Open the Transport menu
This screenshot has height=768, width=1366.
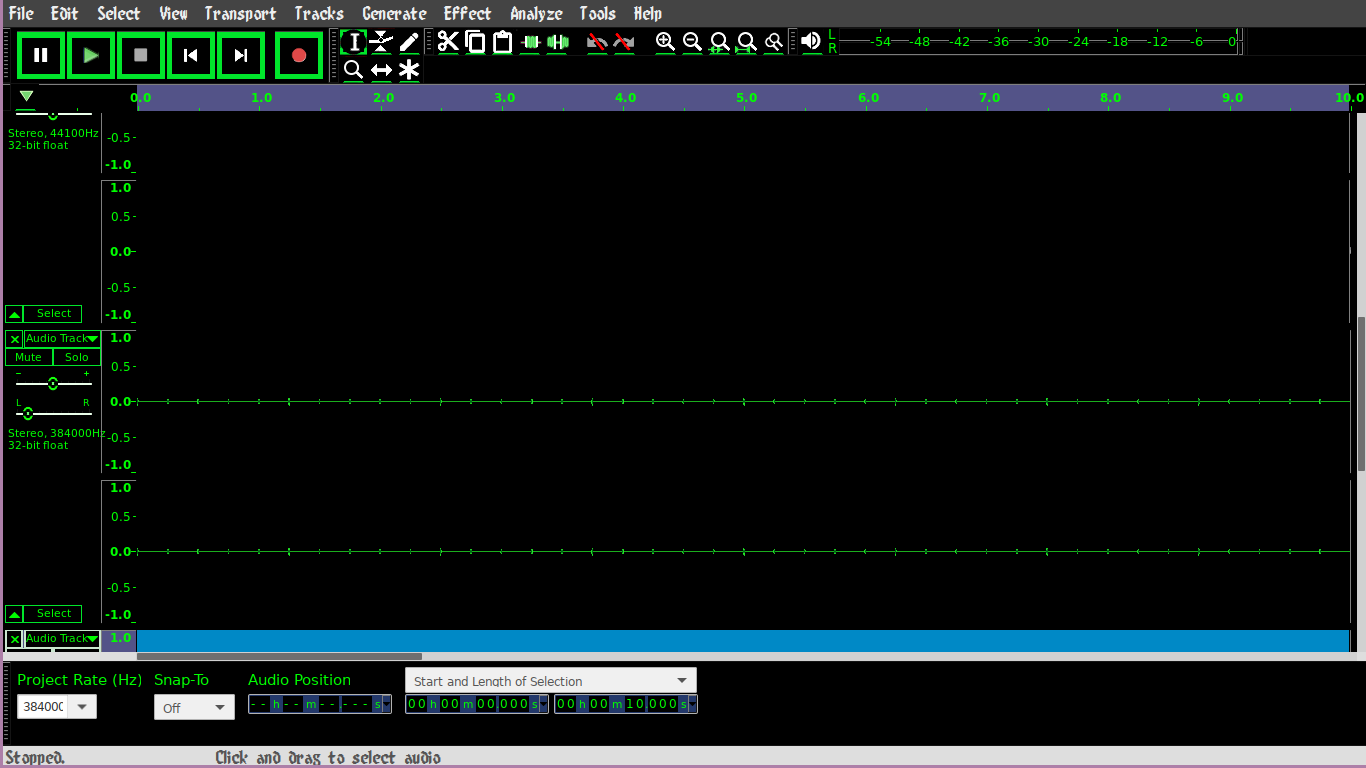coord(240,13)
